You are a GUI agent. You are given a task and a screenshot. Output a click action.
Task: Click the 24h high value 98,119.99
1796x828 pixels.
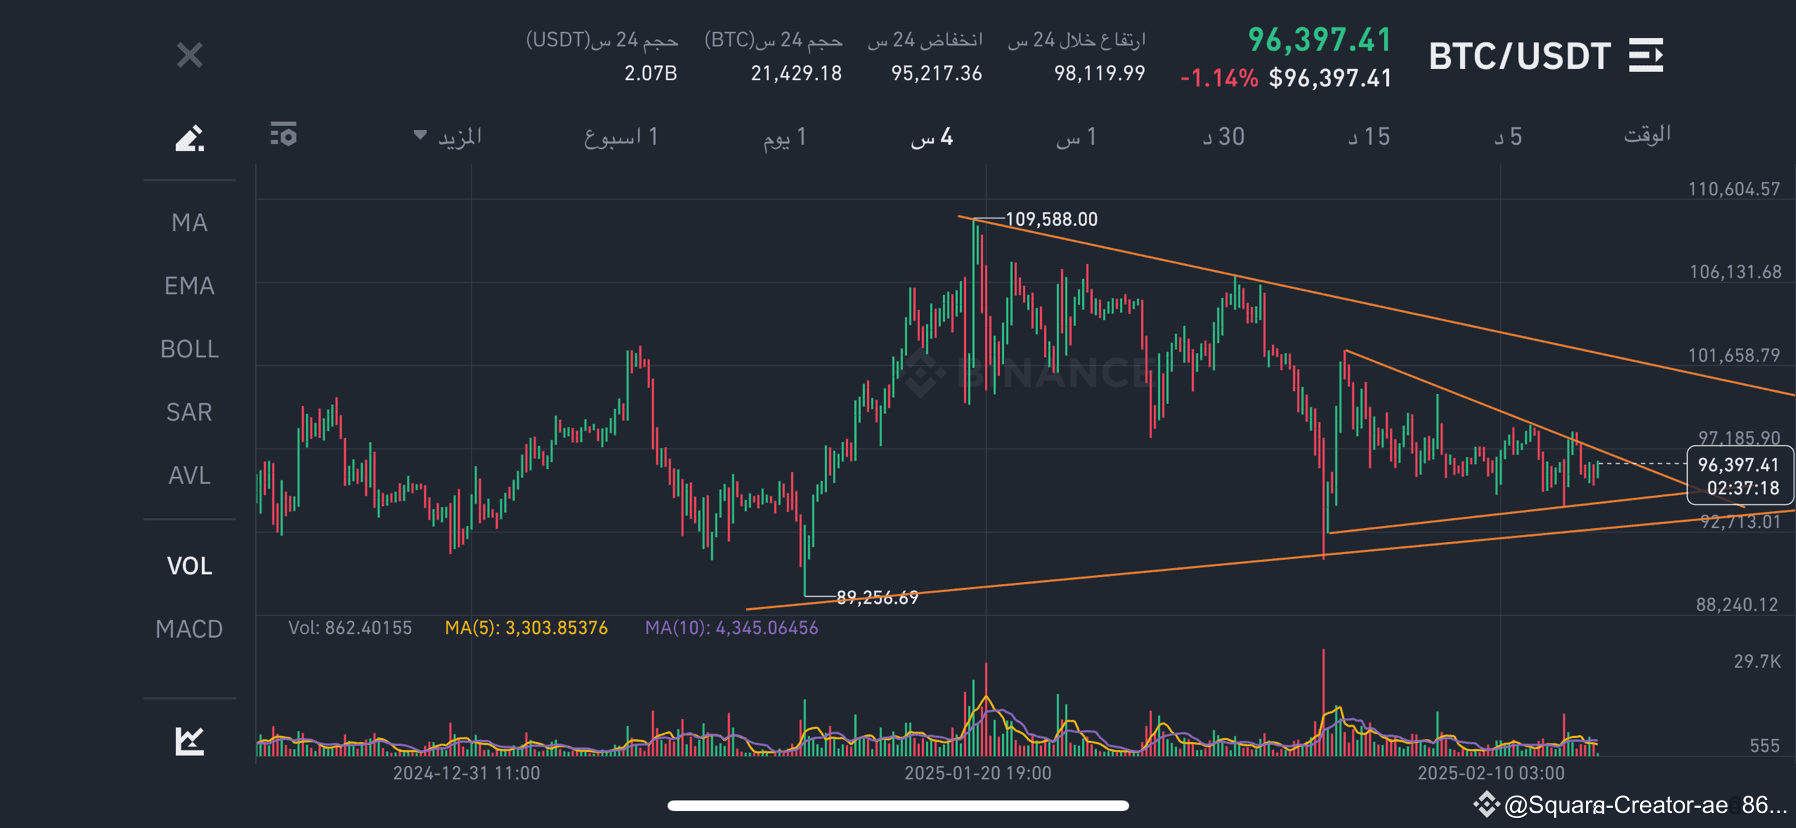click(x=1100, y=73)
